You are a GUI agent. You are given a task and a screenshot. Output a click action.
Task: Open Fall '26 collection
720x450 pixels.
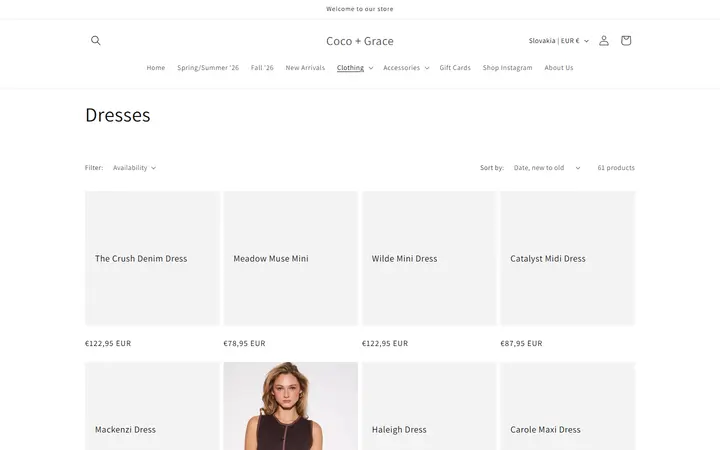coord(262,68)
